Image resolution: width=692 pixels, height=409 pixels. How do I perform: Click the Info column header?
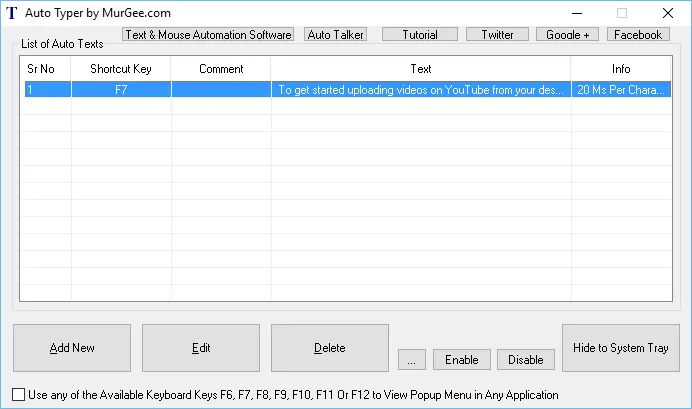point(621,69)
